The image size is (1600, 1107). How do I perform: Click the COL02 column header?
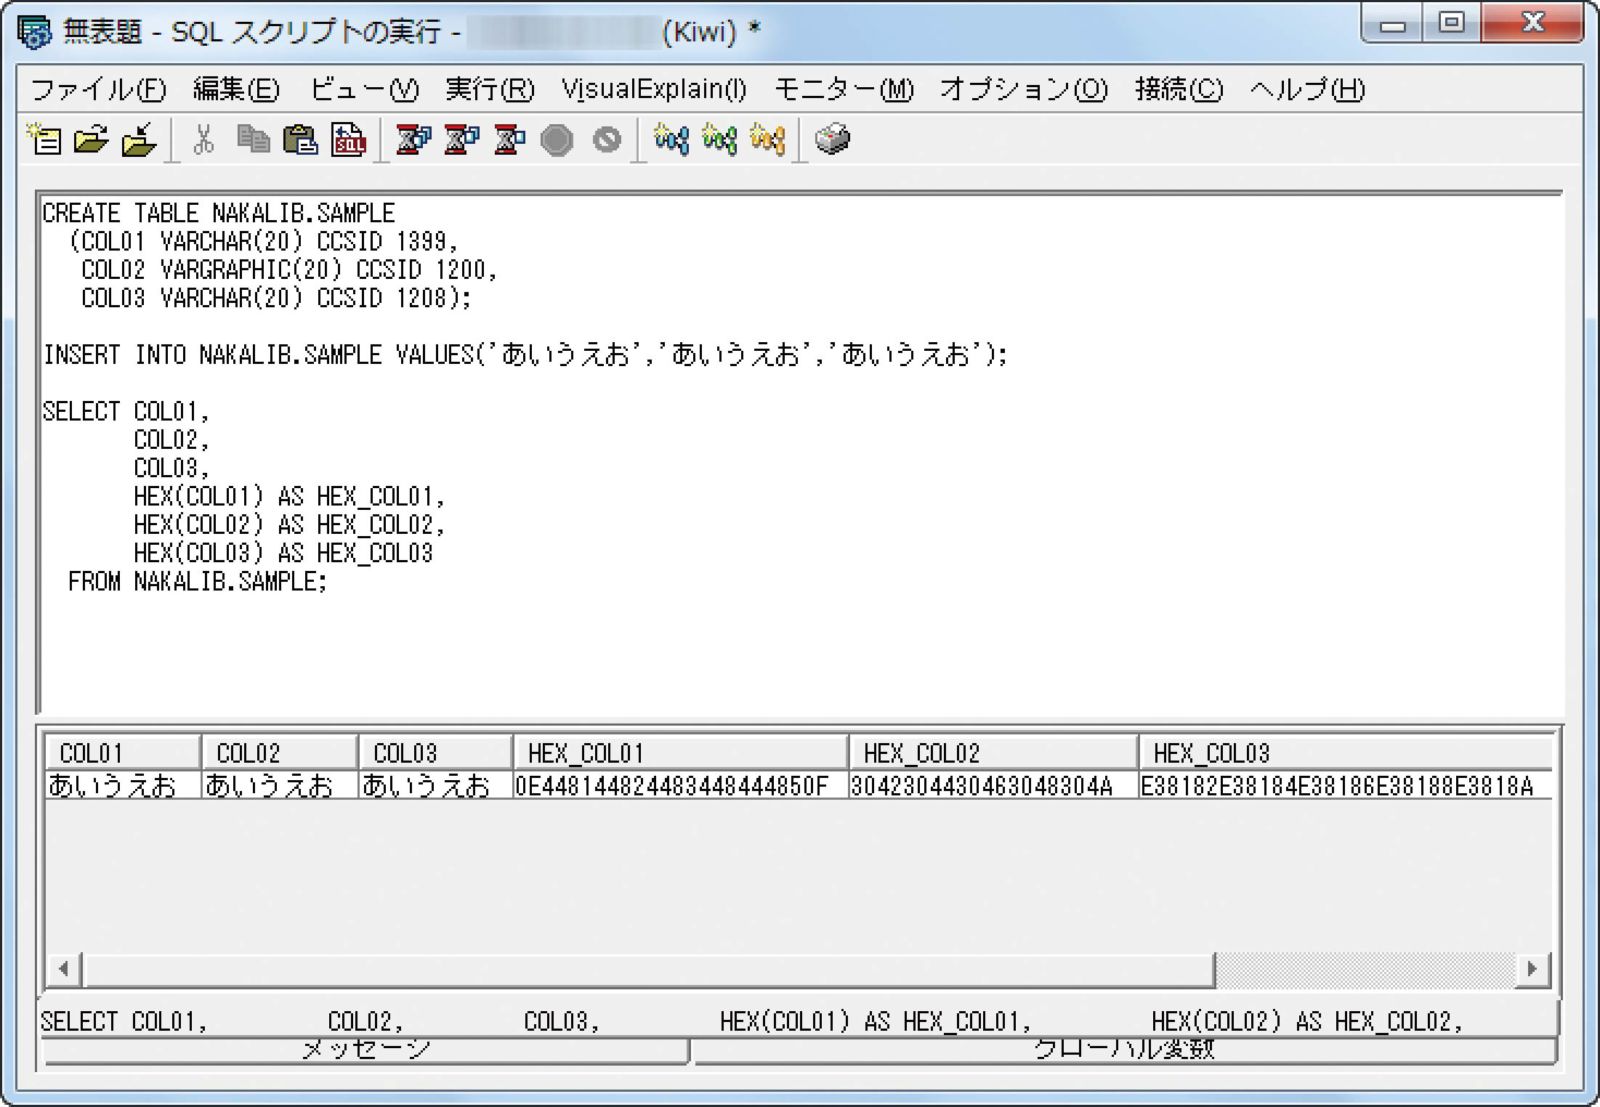pos(279,753)
